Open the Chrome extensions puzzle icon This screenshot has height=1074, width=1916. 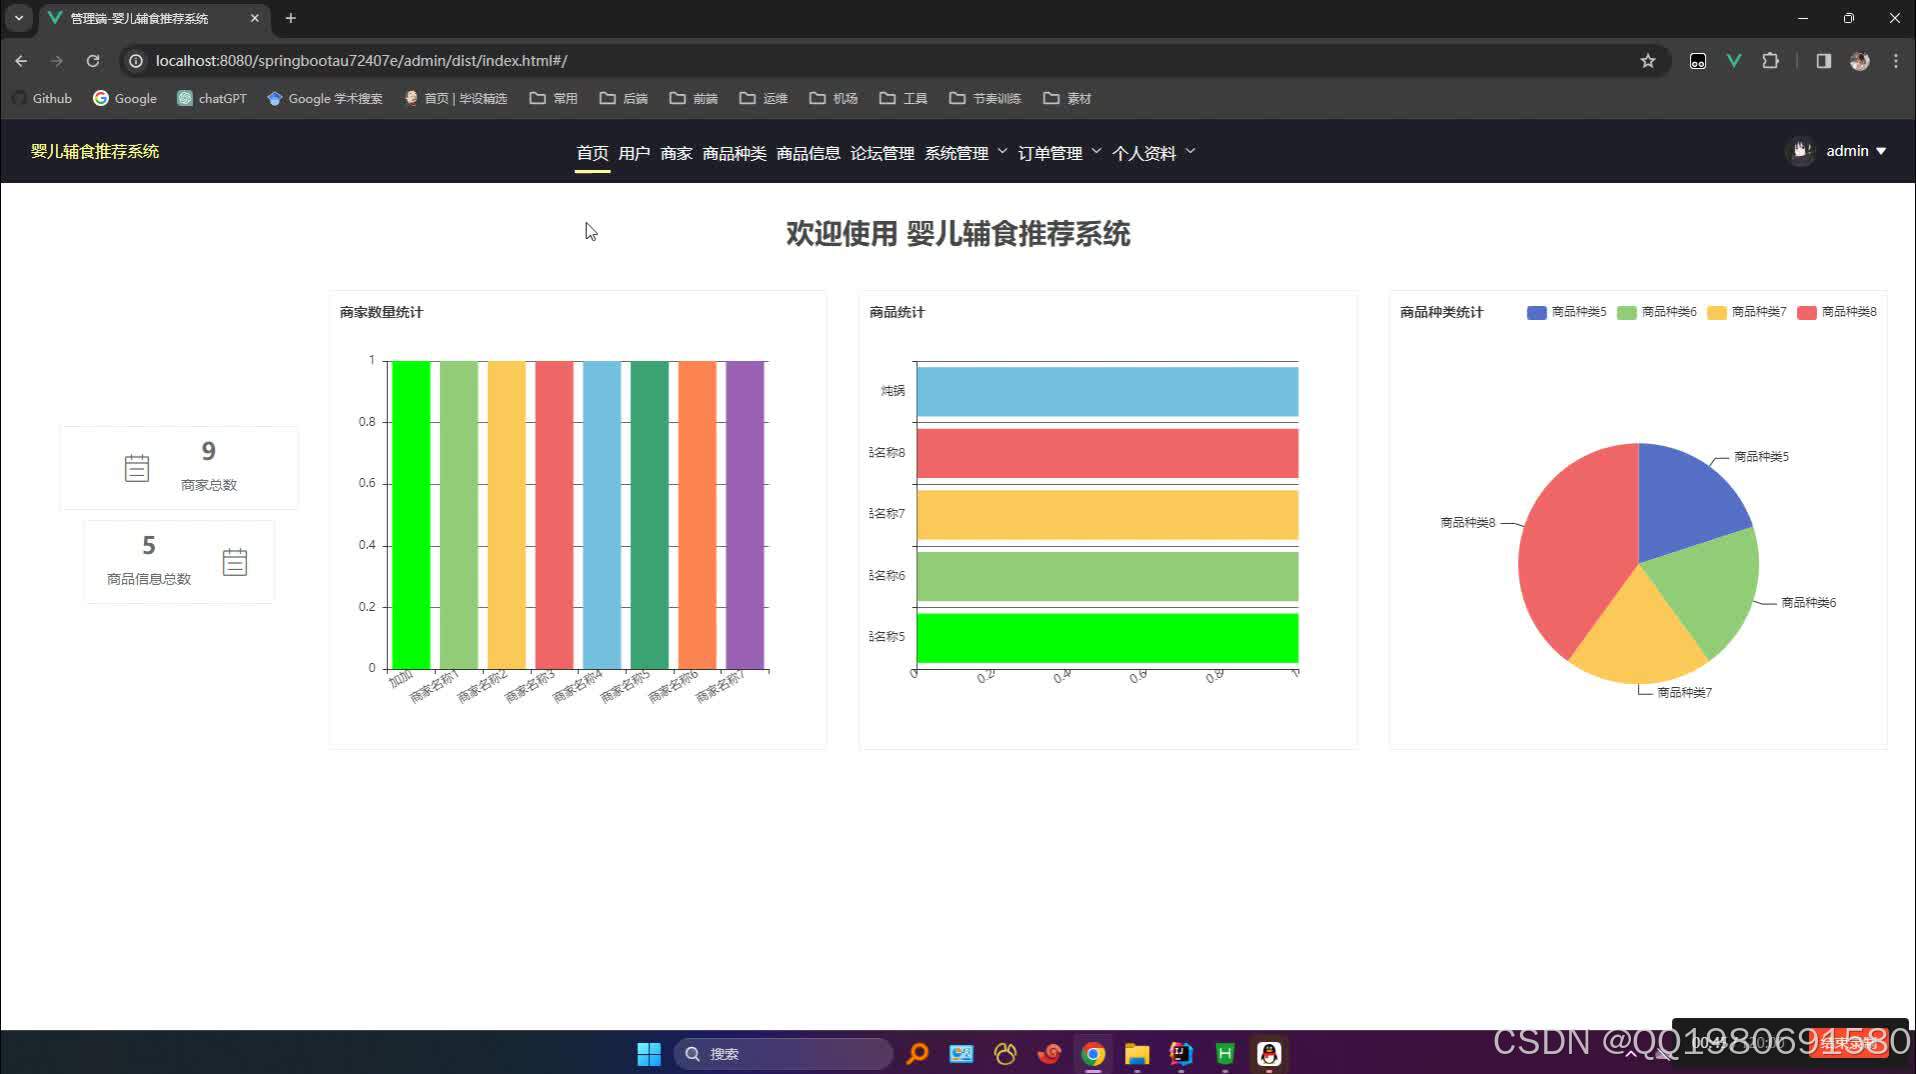tap(1771, 61)
